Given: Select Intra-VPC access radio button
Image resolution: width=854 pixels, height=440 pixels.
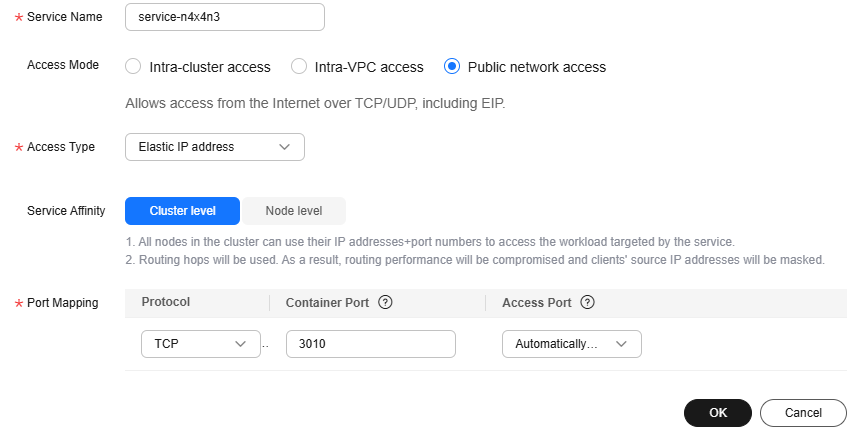Looking at the screenshot, I should 298,66.
